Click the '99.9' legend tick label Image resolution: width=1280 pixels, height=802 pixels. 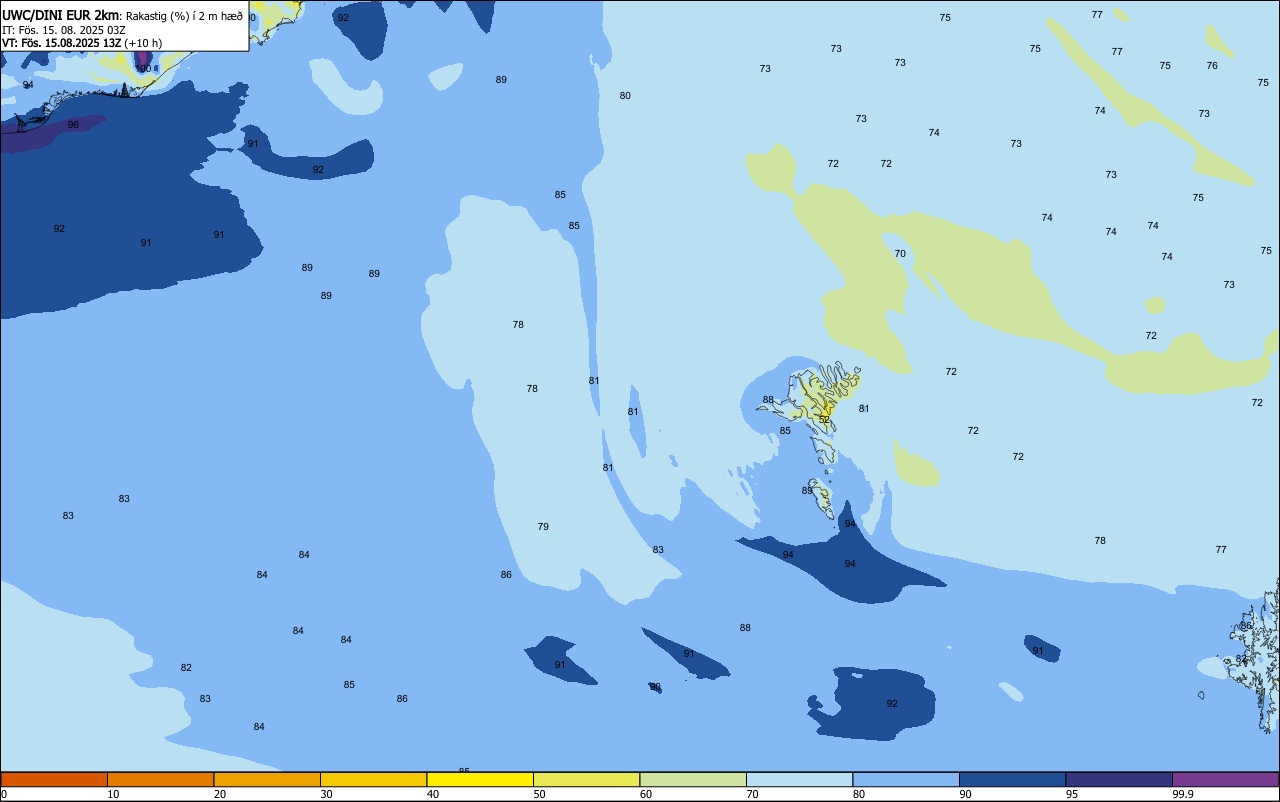(x=1183, y=794)
